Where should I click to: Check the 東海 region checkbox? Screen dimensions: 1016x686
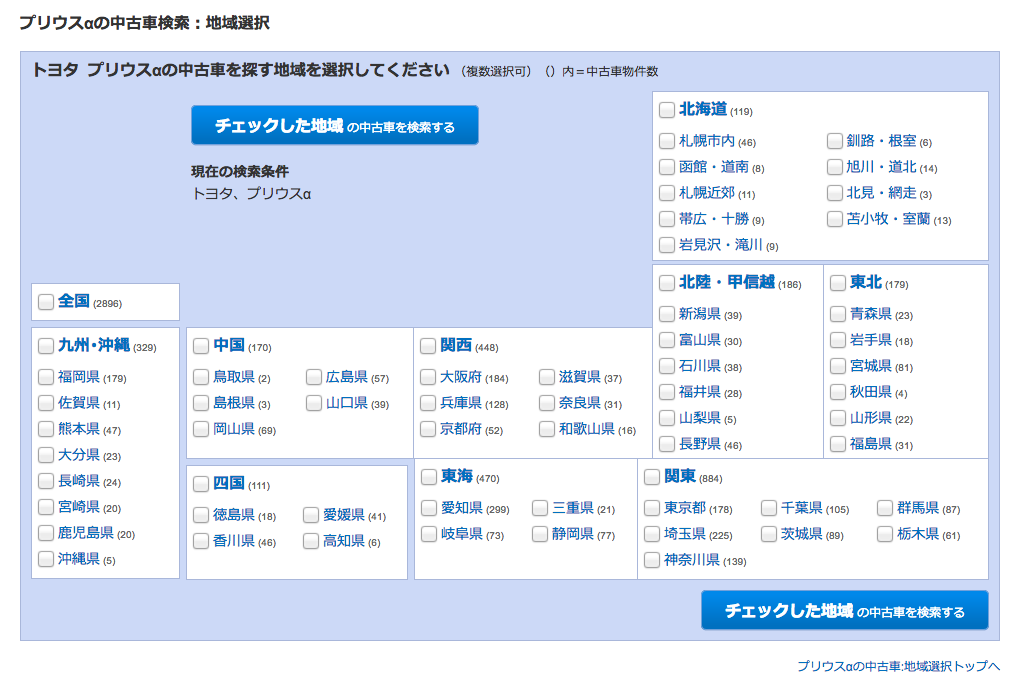tap(428, 477)
